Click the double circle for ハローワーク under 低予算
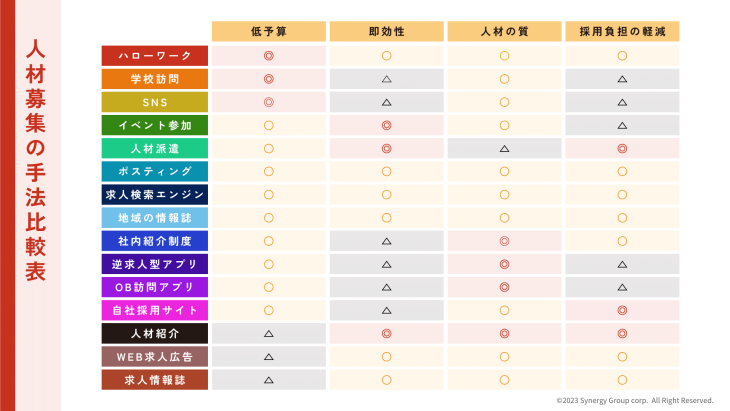This screenshot has height=411, width=730. tap(269, 56)
